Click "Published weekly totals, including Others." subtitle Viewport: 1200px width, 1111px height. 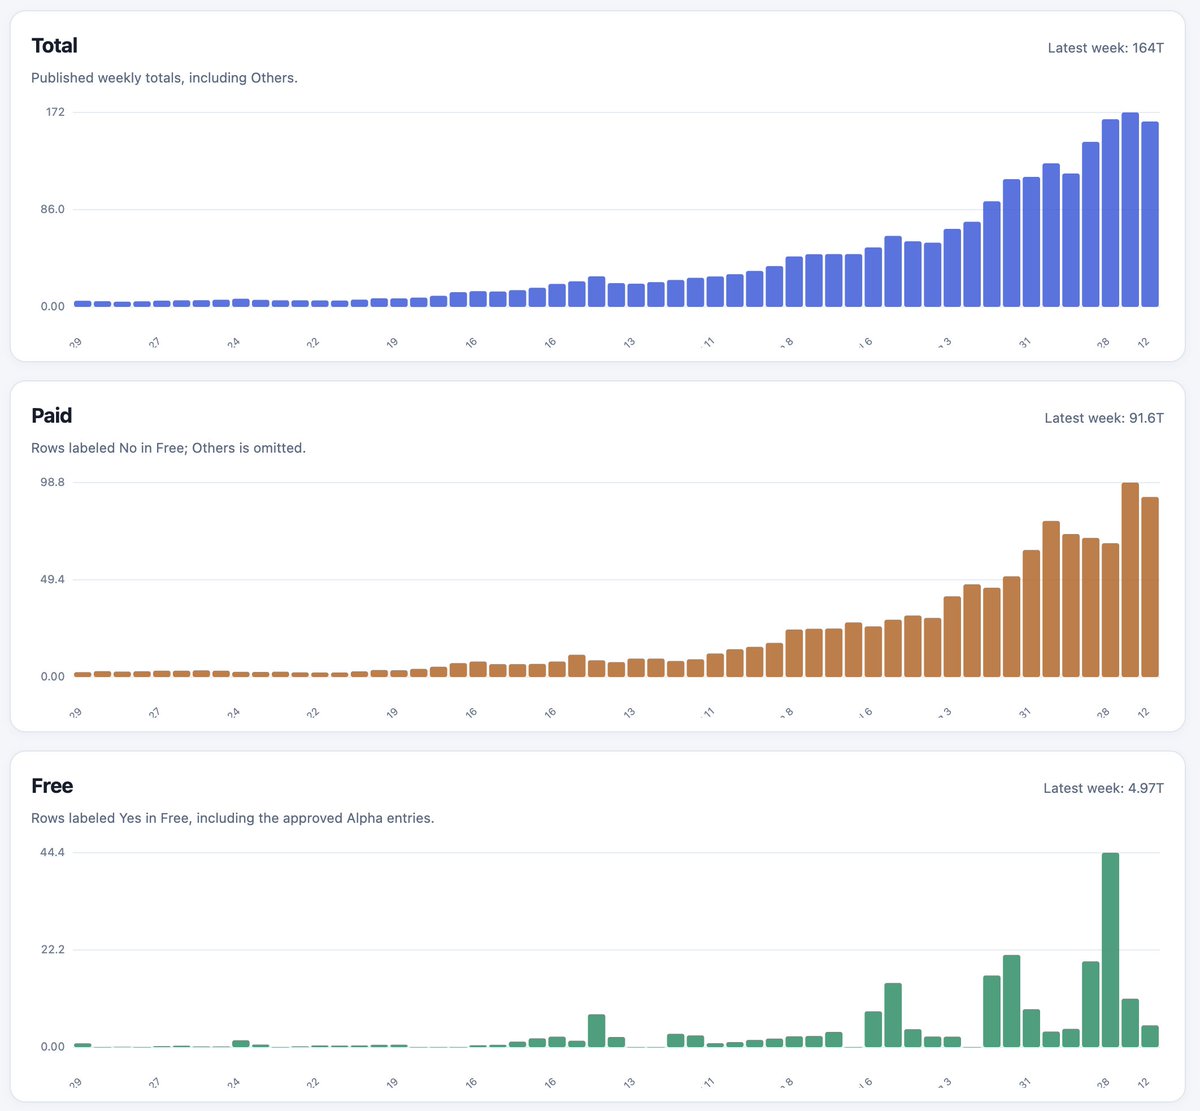coord(164,78)
